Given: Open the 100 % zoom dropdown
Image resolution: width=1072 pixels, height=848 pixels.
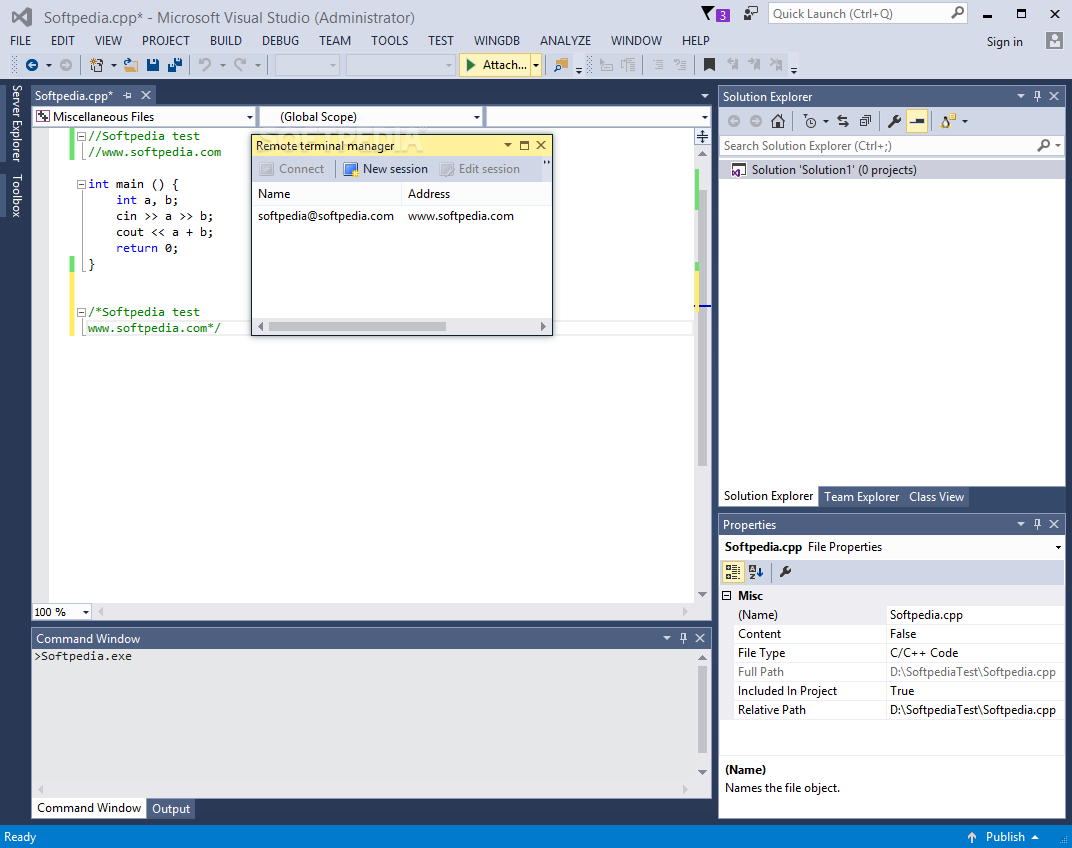Looking at the screenshot, I should (85, 612).
